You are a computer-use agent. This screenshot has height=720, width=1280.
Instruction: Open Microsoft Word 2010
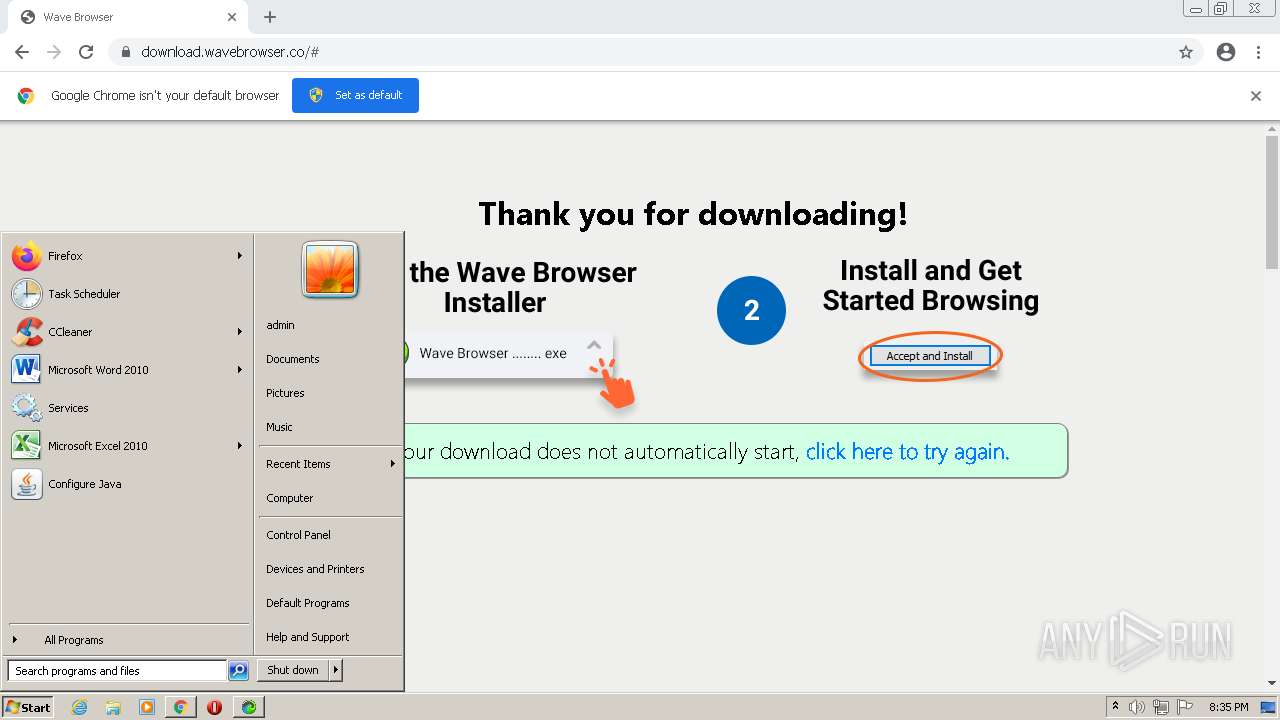pyautogui.click(x=128, y=370)
